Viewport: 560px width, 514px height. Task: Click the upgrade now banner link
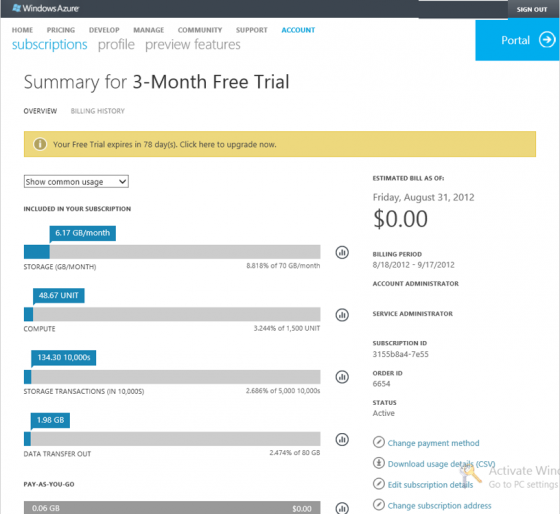[228, 145]
